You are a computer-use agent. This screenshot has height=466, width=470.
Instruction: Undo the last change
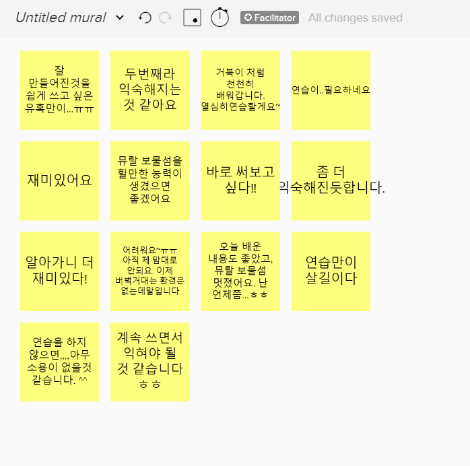145,18
